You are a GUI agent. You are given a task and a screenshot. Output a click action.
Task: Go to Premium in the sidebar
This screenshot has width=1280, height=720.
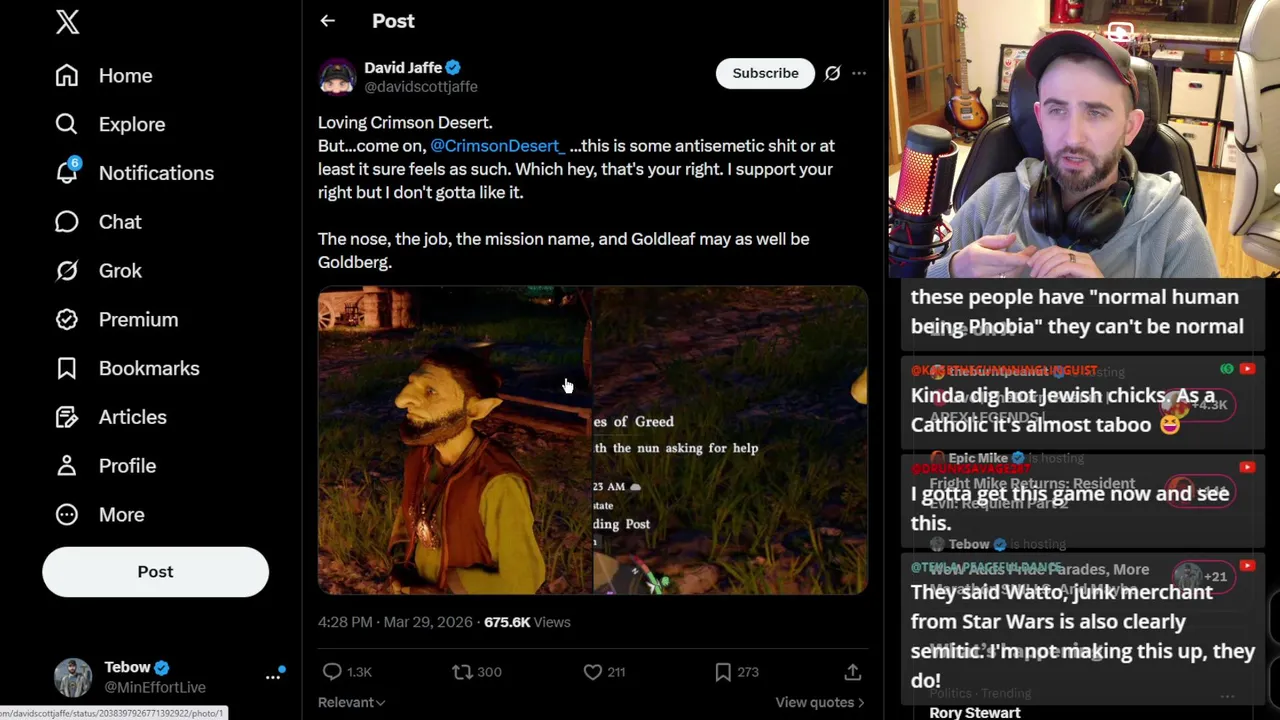tap(138, 319)
